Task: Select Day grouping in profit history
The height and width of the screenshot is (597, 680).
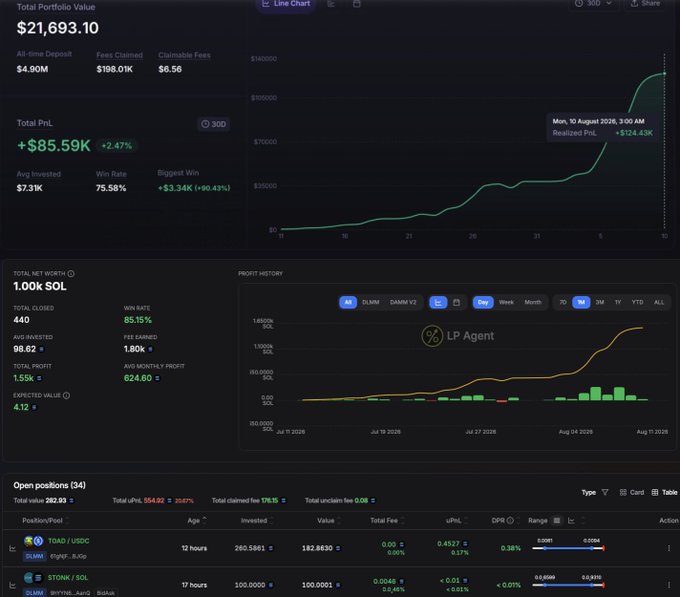Action: point(483,302)
